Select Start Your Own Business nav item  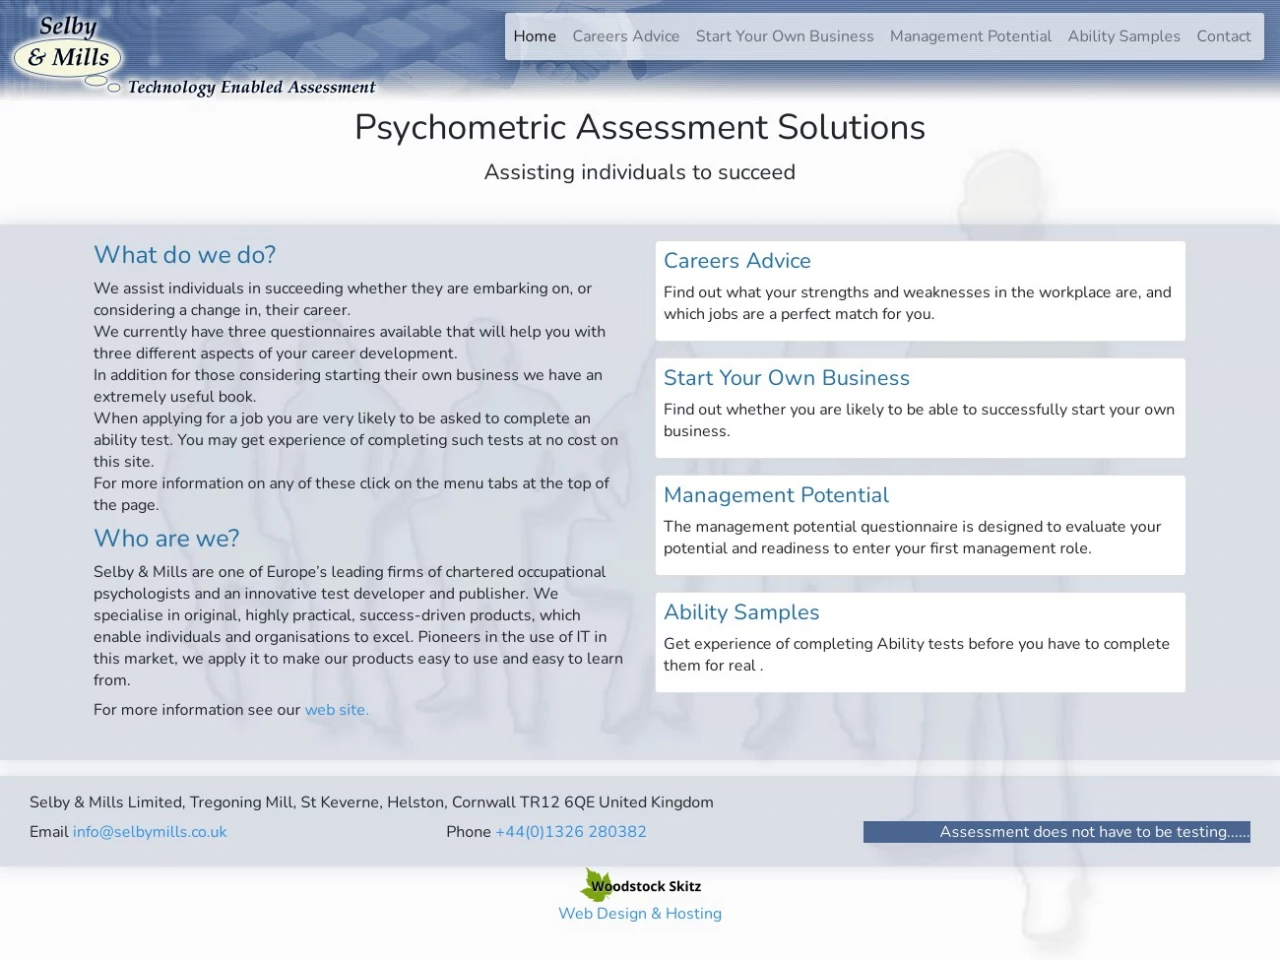point(784,36)
